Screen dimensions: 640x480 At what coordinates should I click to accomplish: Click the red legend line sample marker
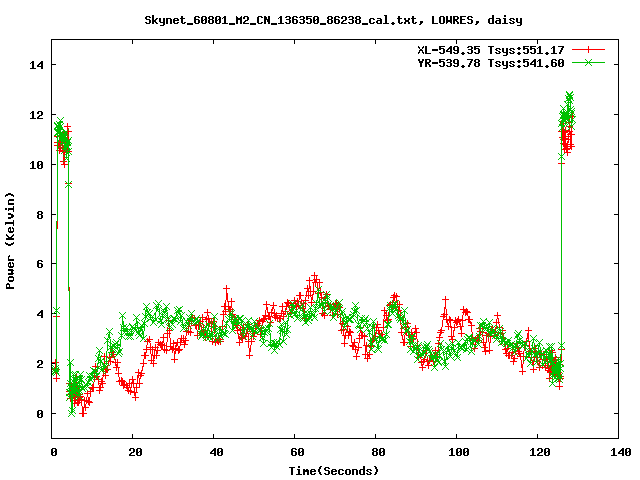click(588, 50)
